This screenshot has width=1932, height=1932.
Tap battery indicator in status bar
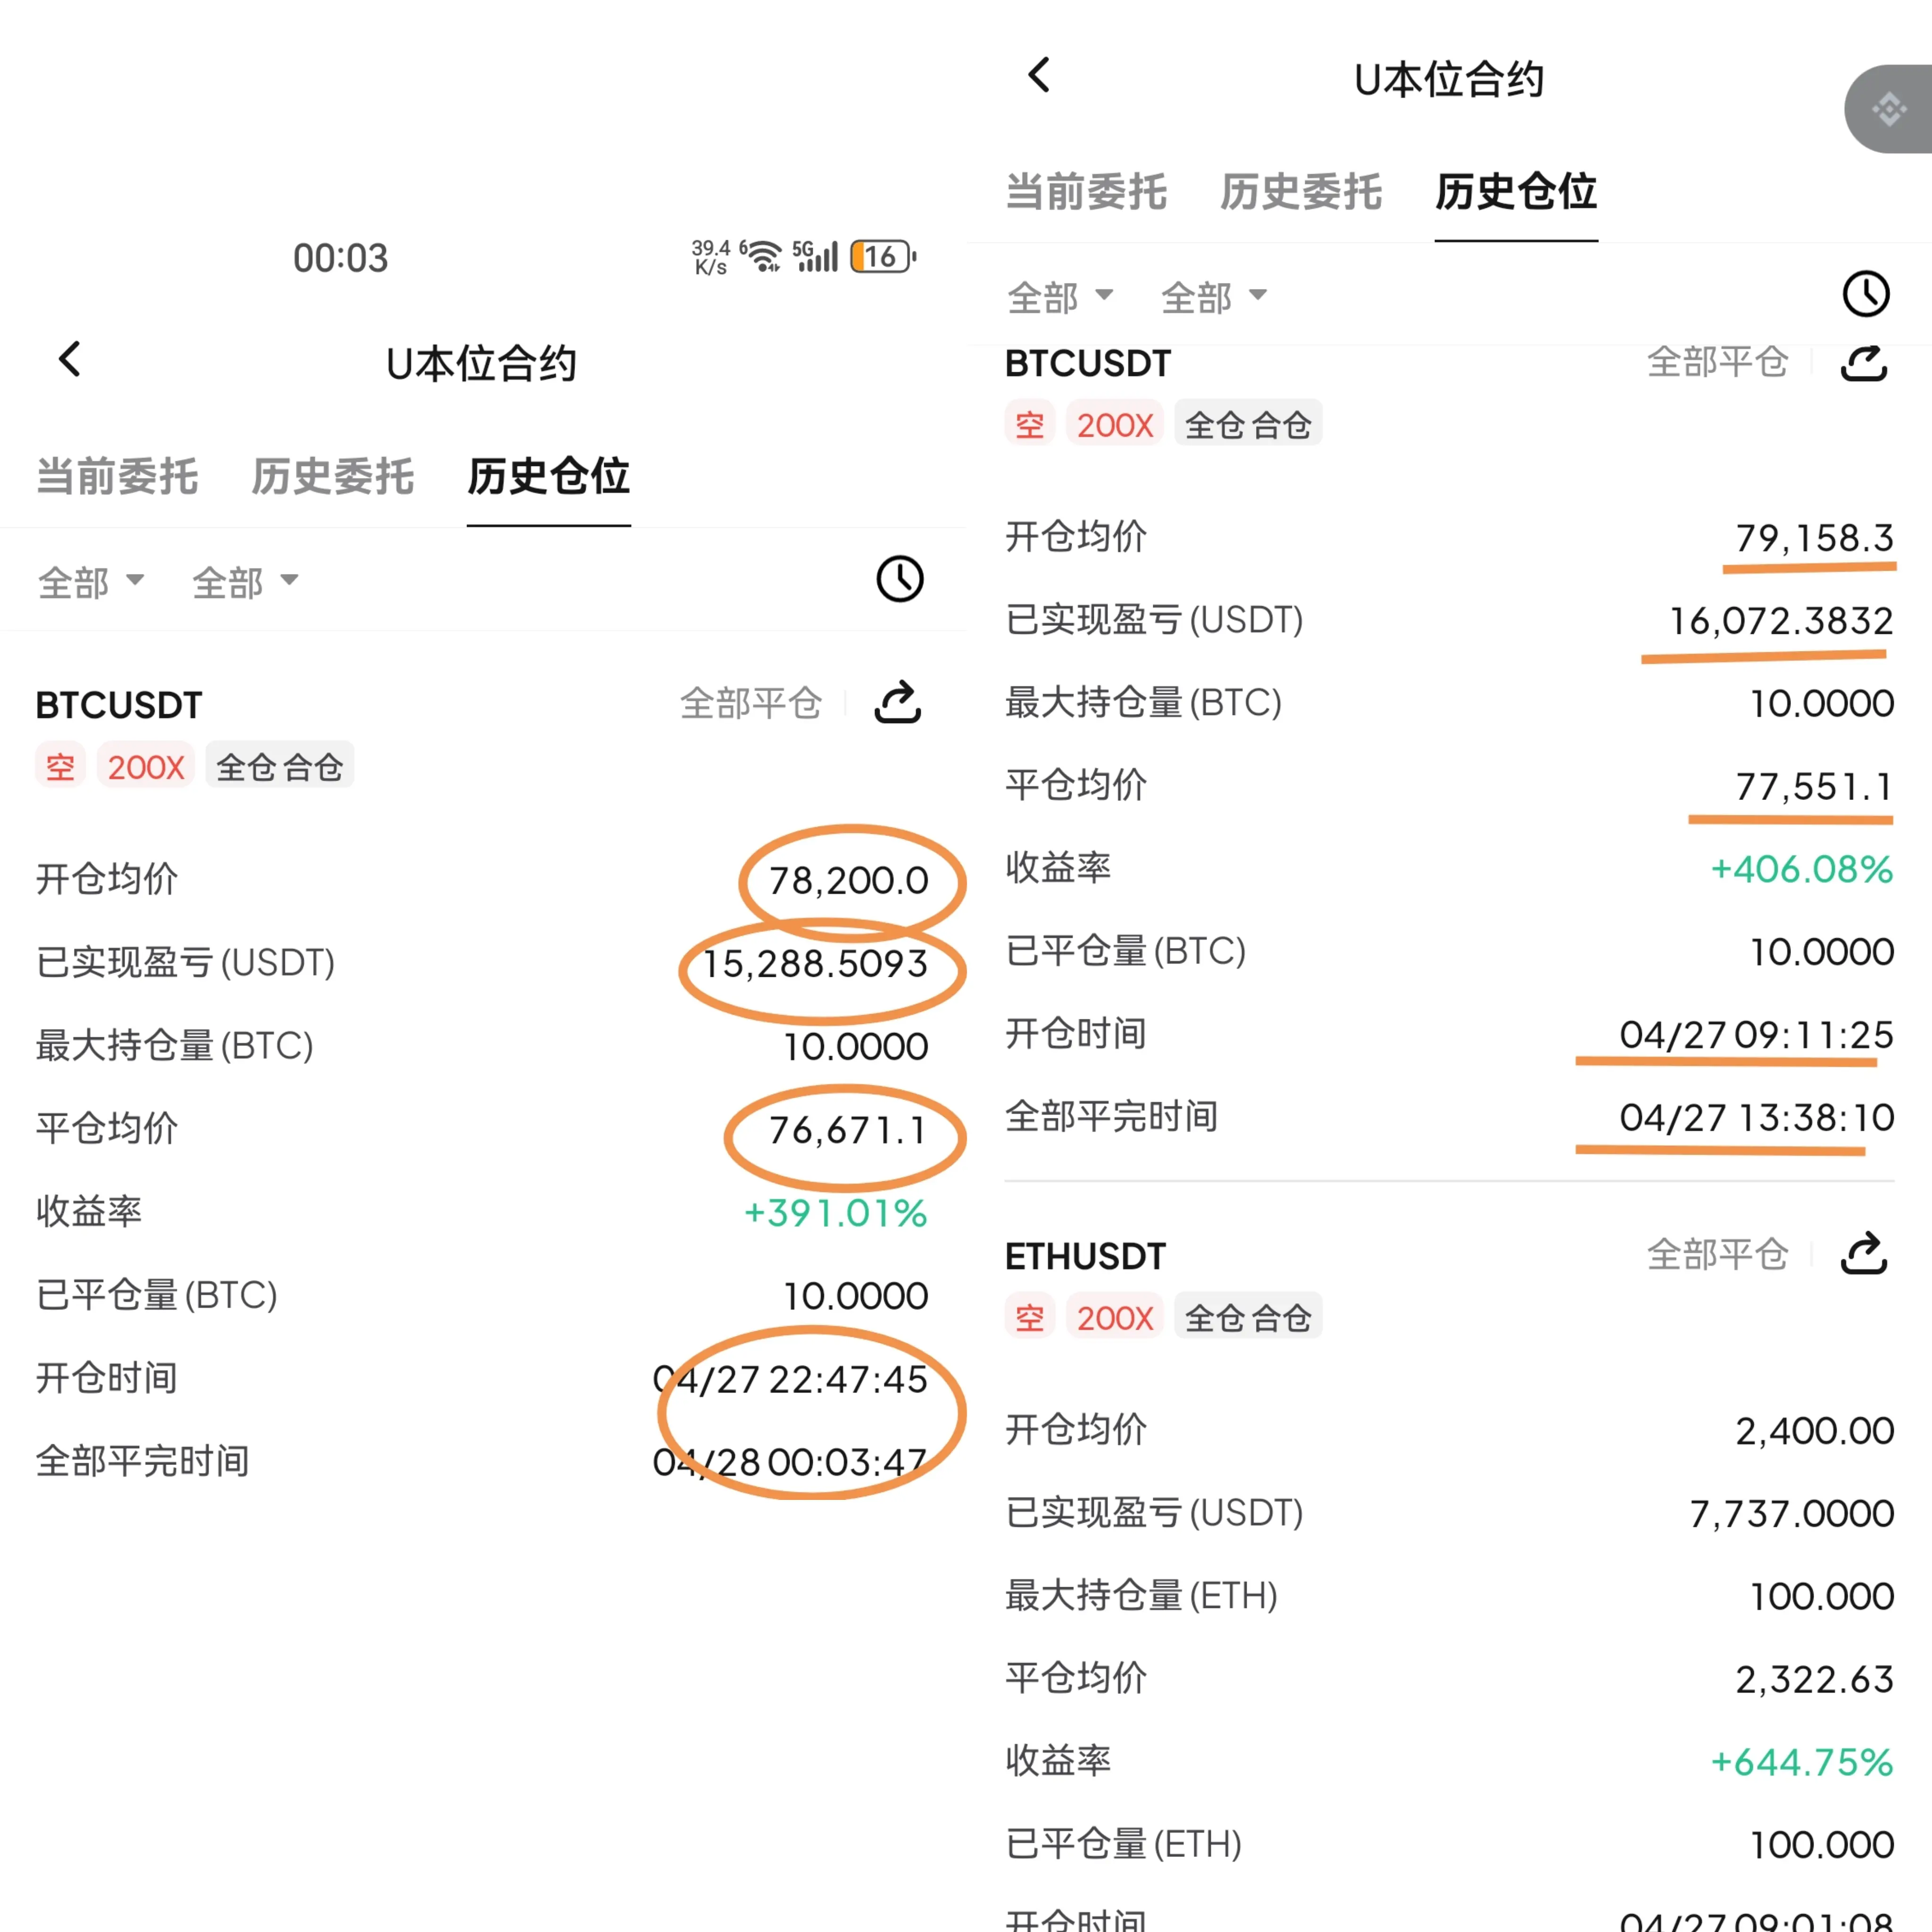882,257
